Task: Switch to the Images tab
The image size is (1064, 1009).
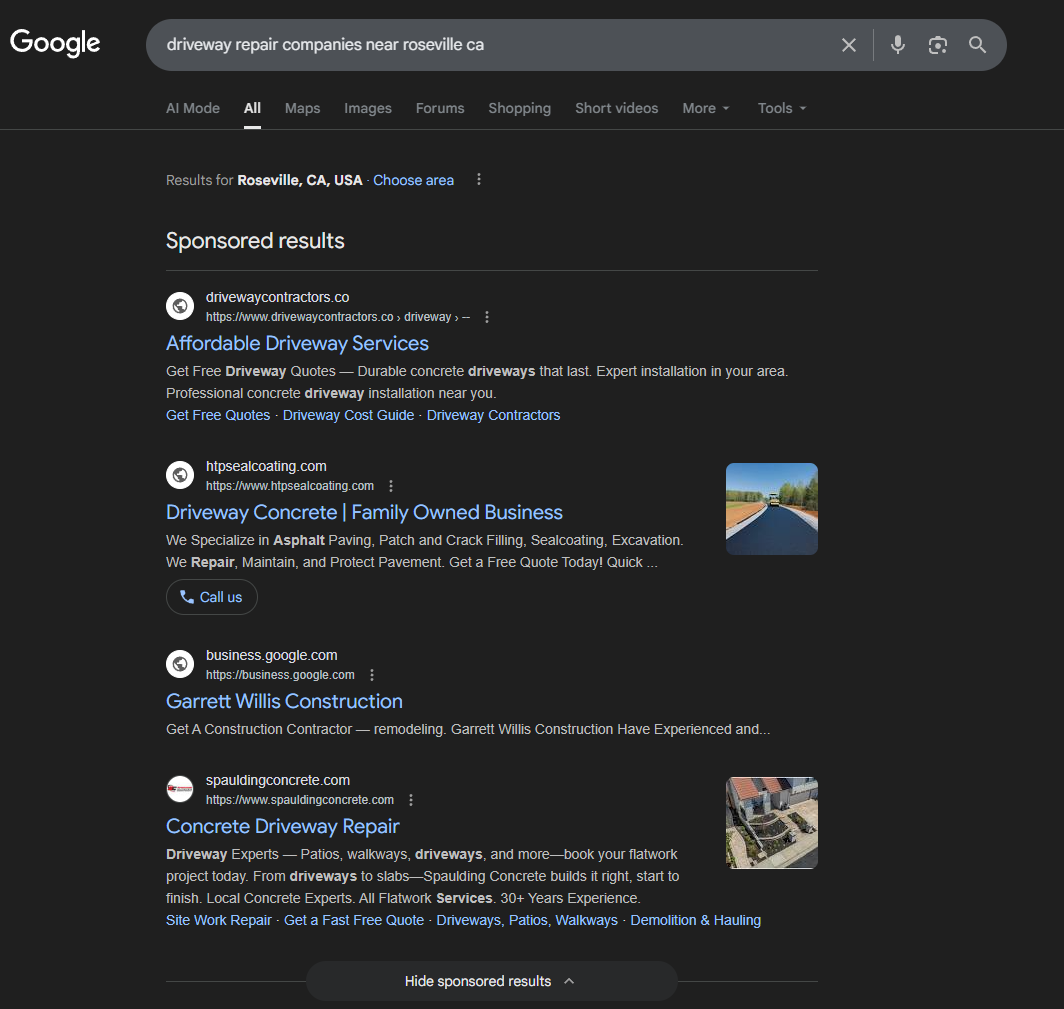Action: [368, 108]
